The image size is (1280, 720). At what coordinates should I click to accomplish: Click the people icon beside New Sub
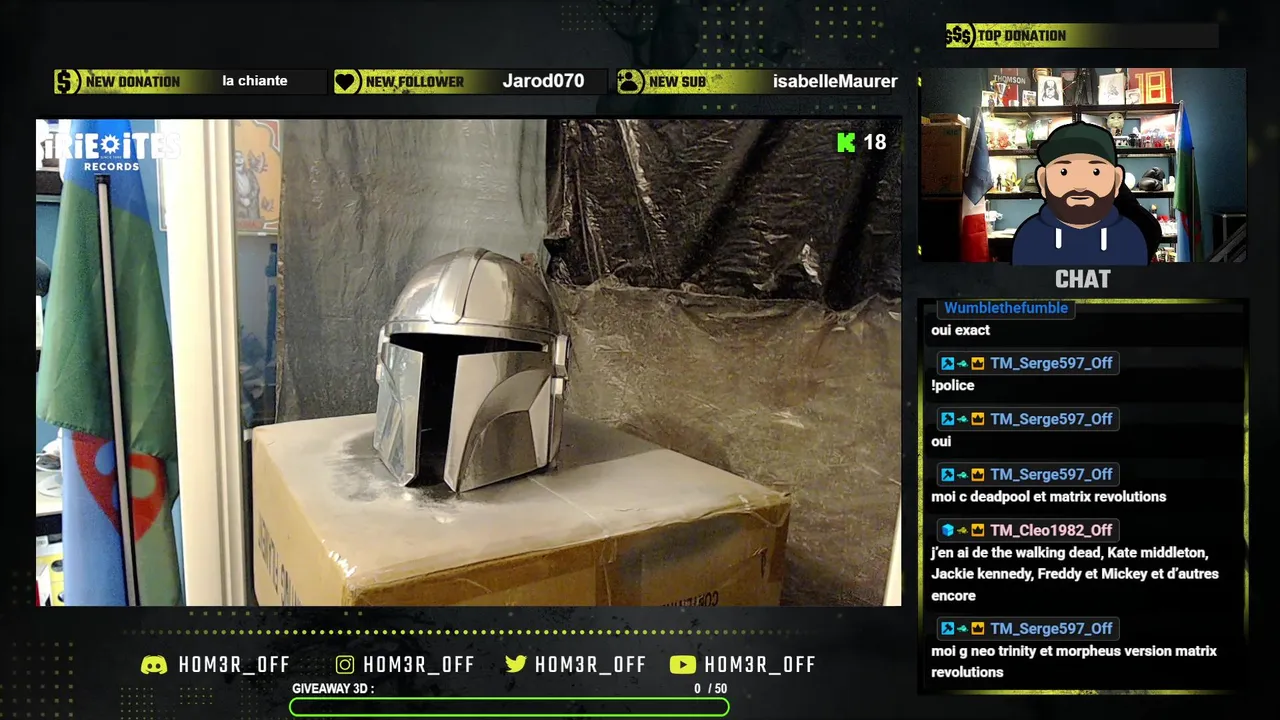pos(630,82)
